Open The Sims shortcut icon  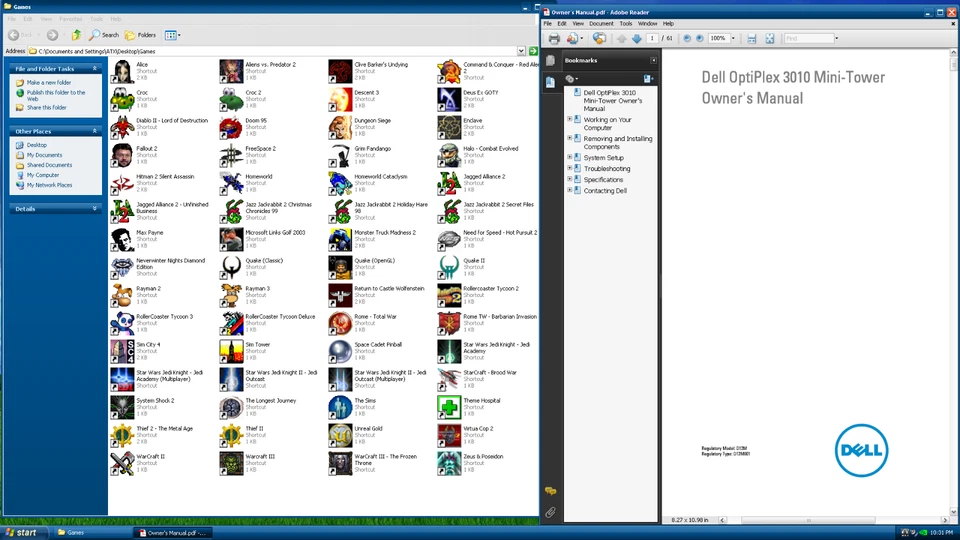(340, 408)
